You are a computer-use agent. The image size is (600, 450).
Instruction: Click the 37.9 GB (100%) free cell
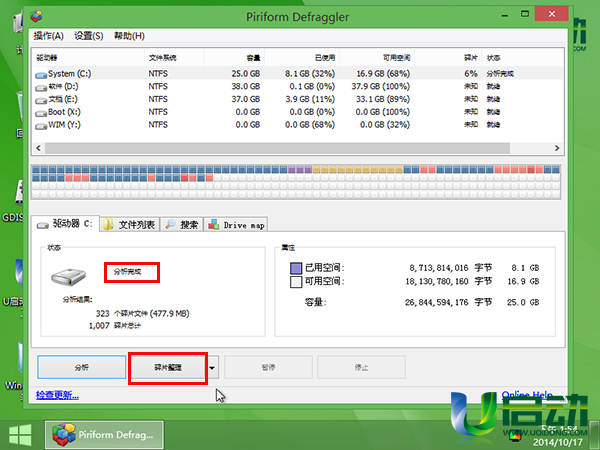[381, 86]
